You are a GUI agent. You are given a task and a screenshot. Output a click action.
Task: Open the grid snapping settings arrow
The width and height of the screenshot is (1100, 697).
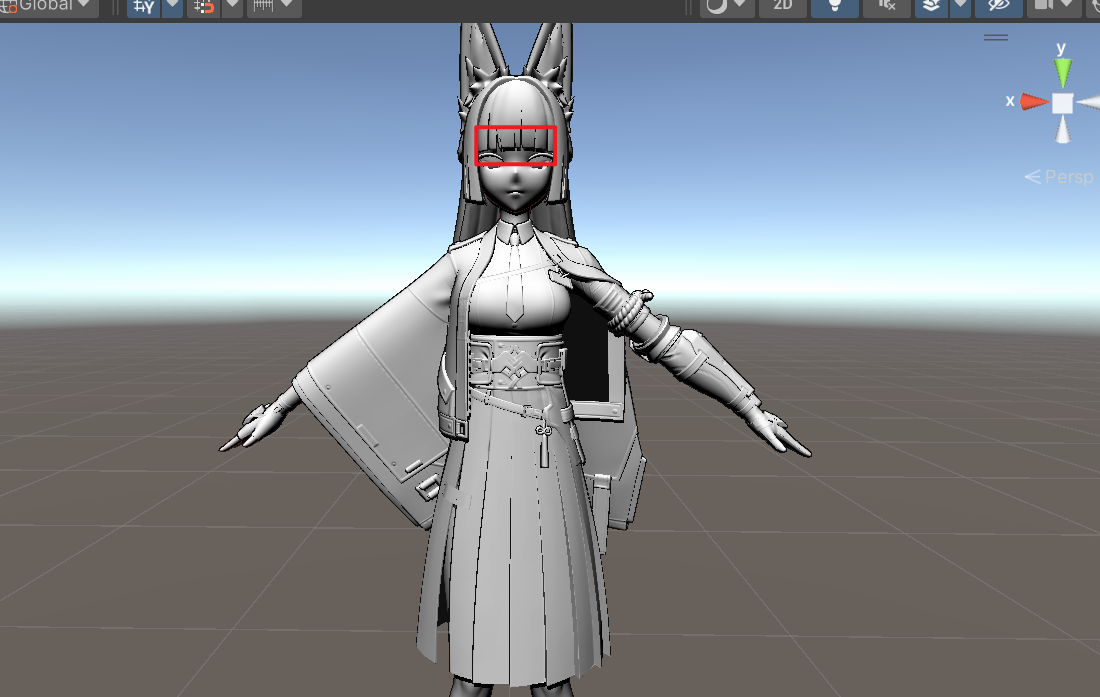click(231, 6)
